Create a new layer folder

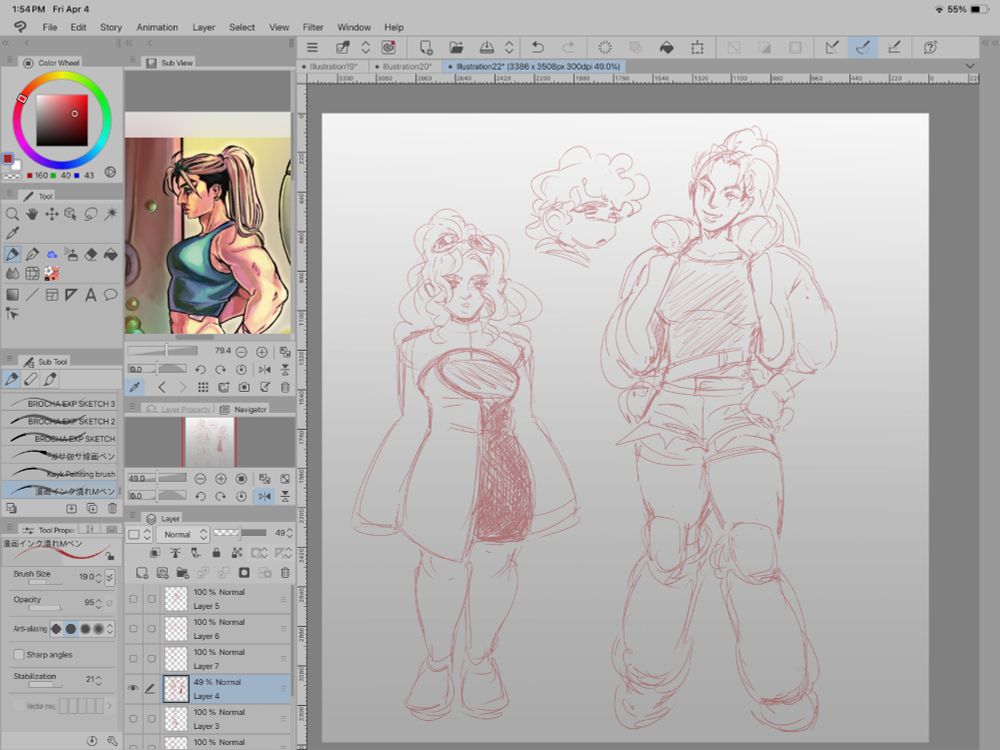(182, 573)
